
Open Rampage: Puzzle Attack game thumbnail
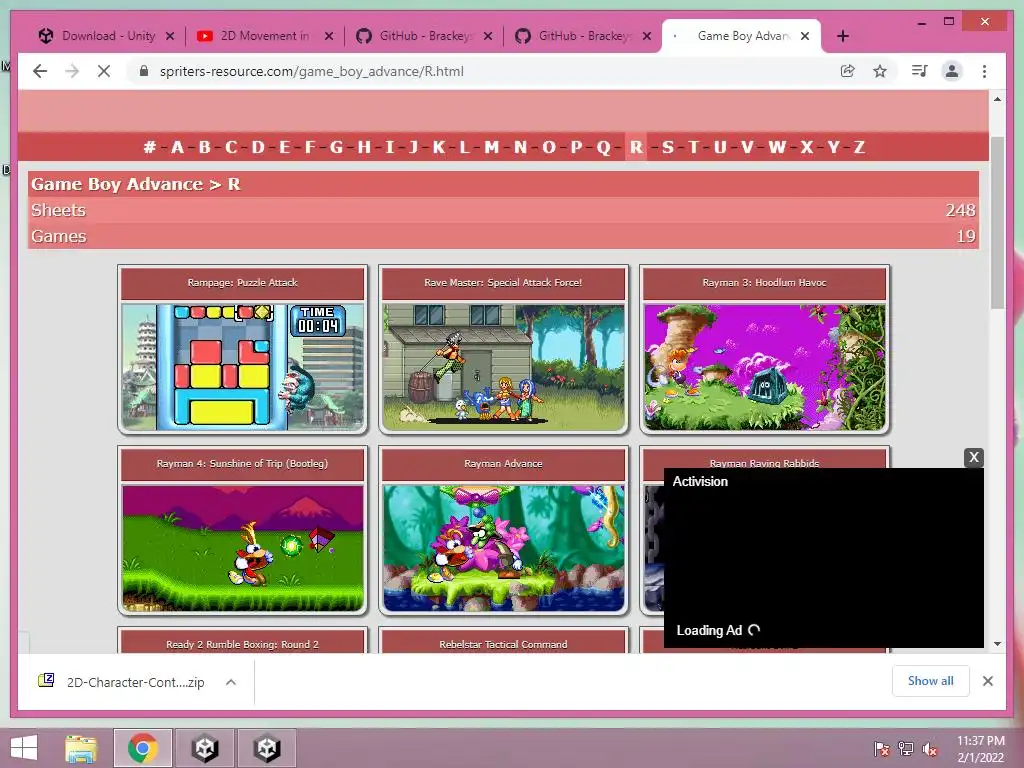242,366
